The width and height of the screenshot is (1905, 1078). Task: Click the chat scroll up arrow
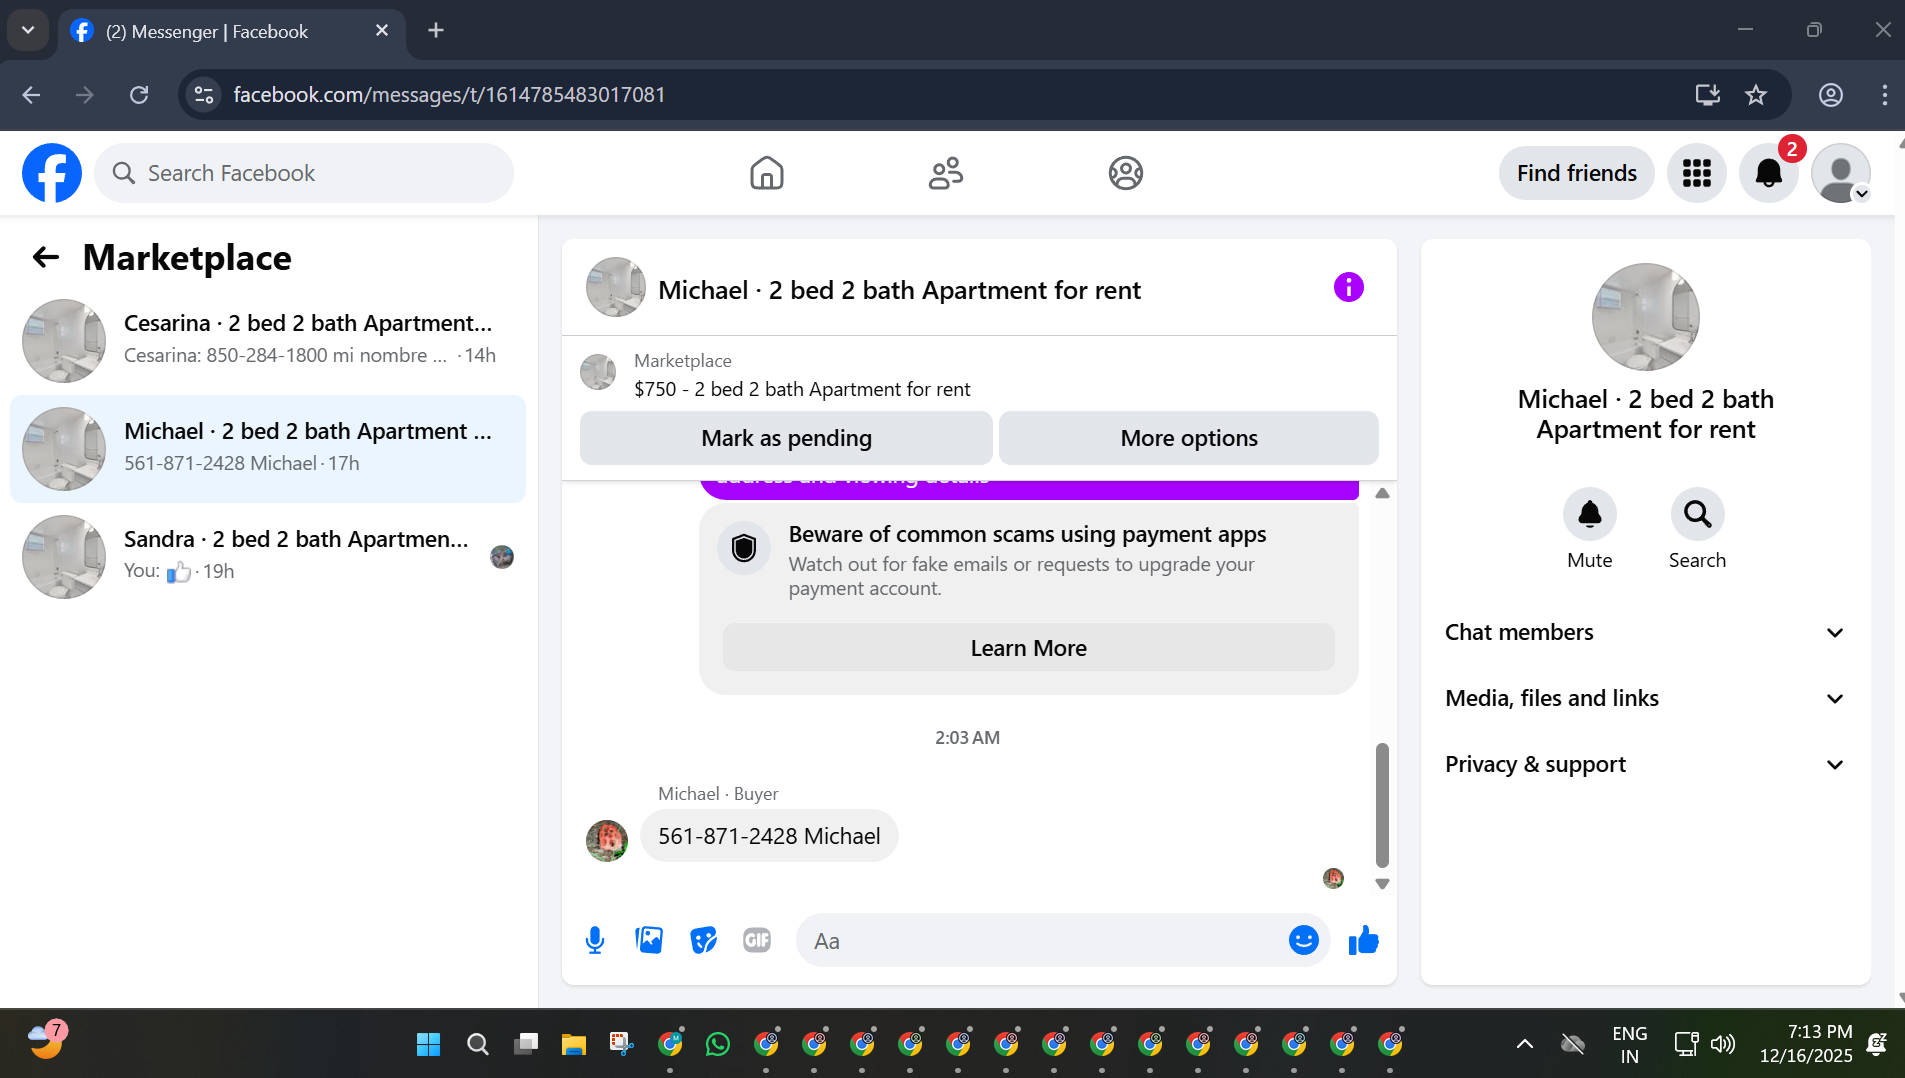coord(1382,493)
